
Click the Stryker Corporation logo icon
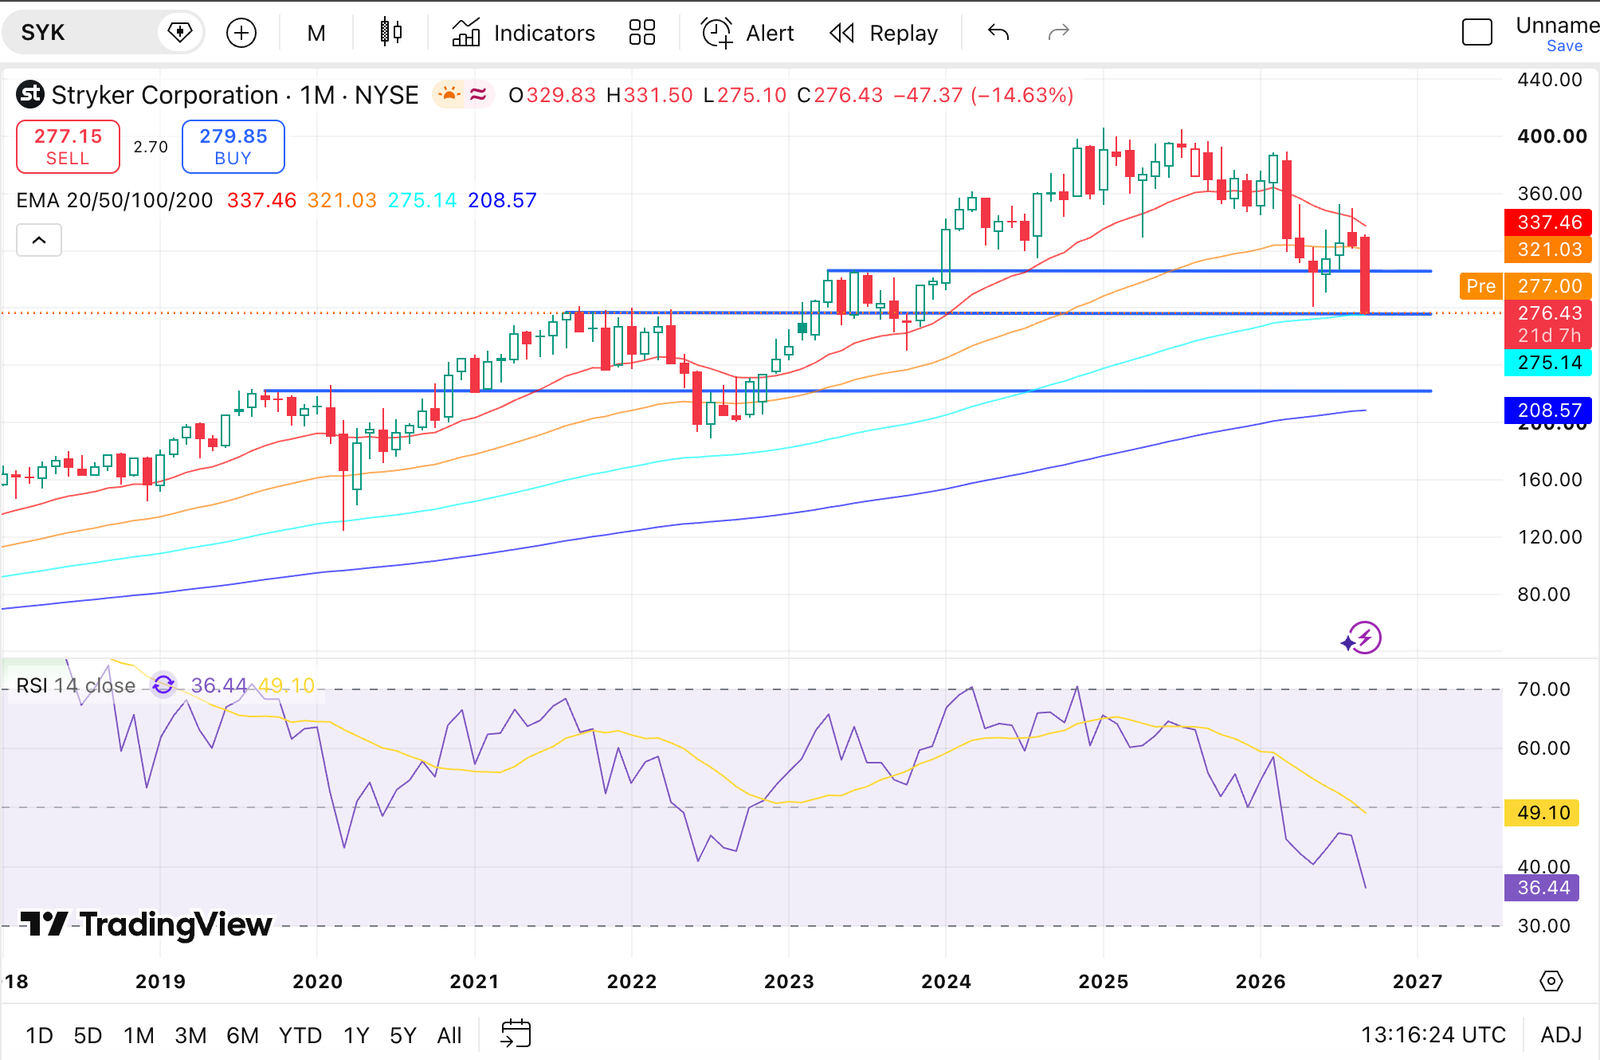31,94
